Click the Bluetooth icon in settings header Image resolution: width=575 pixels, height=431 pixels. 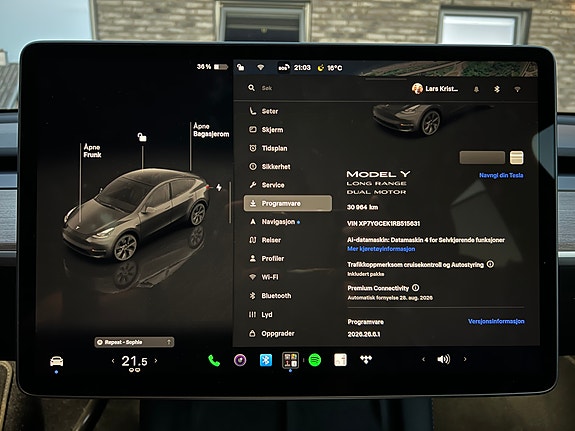click(497, 89)
